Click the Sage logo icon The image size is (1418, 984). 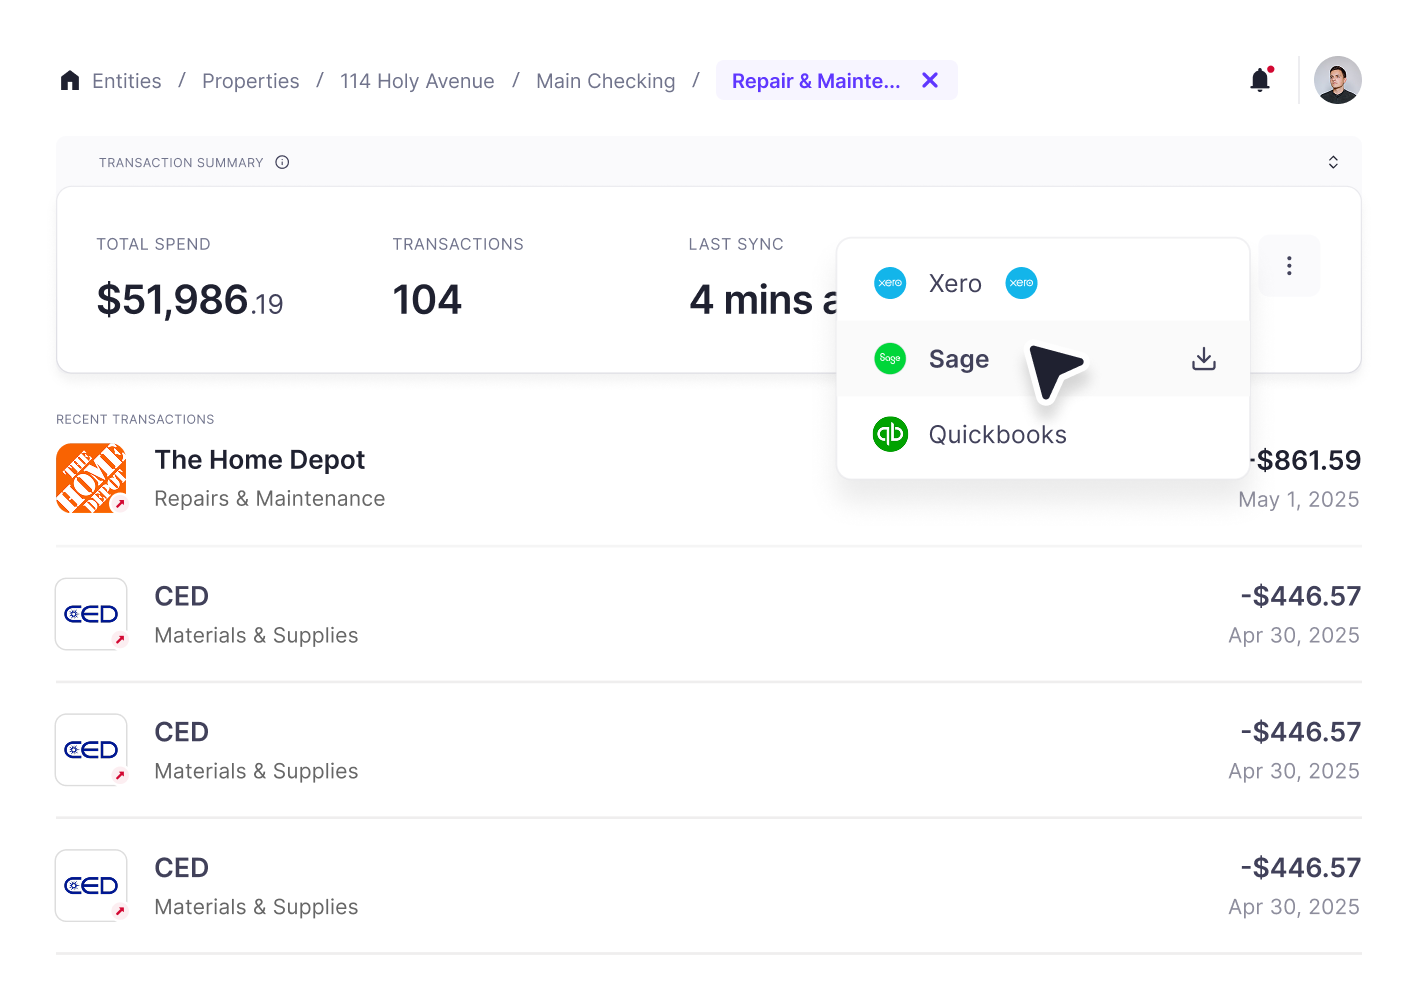pos(890,358)
